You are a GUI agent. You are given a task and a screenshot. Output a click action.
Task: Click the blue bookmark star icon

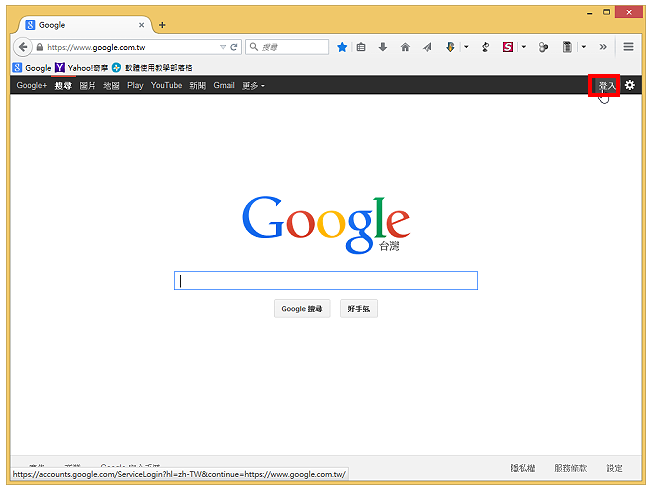click(x=342, y=47)
